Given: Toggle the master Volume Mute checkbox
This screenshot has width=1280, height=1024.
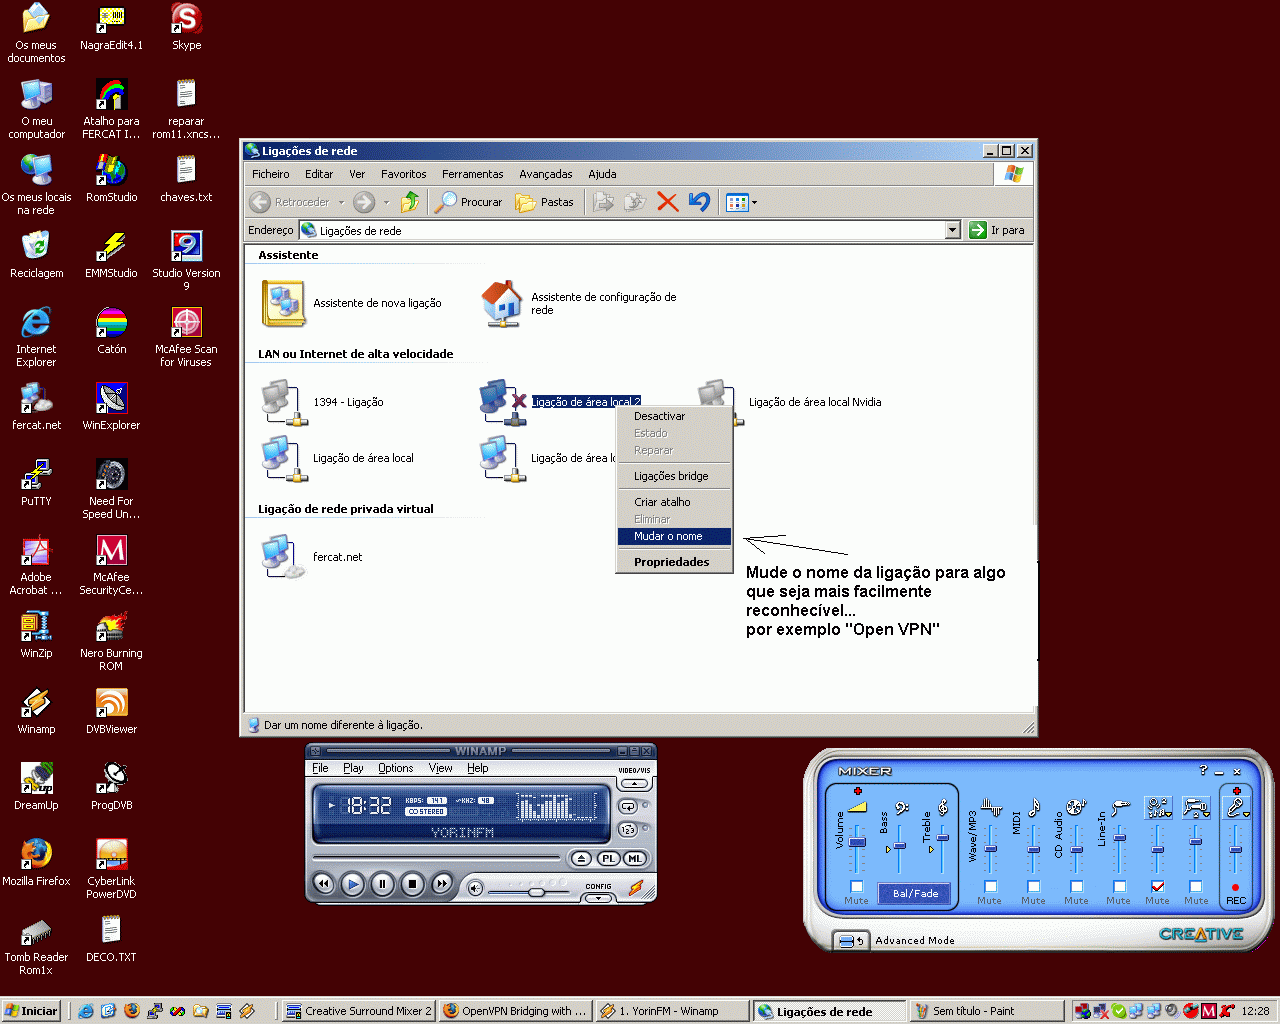Looking at the screenshot, I should tap(856, 886).
